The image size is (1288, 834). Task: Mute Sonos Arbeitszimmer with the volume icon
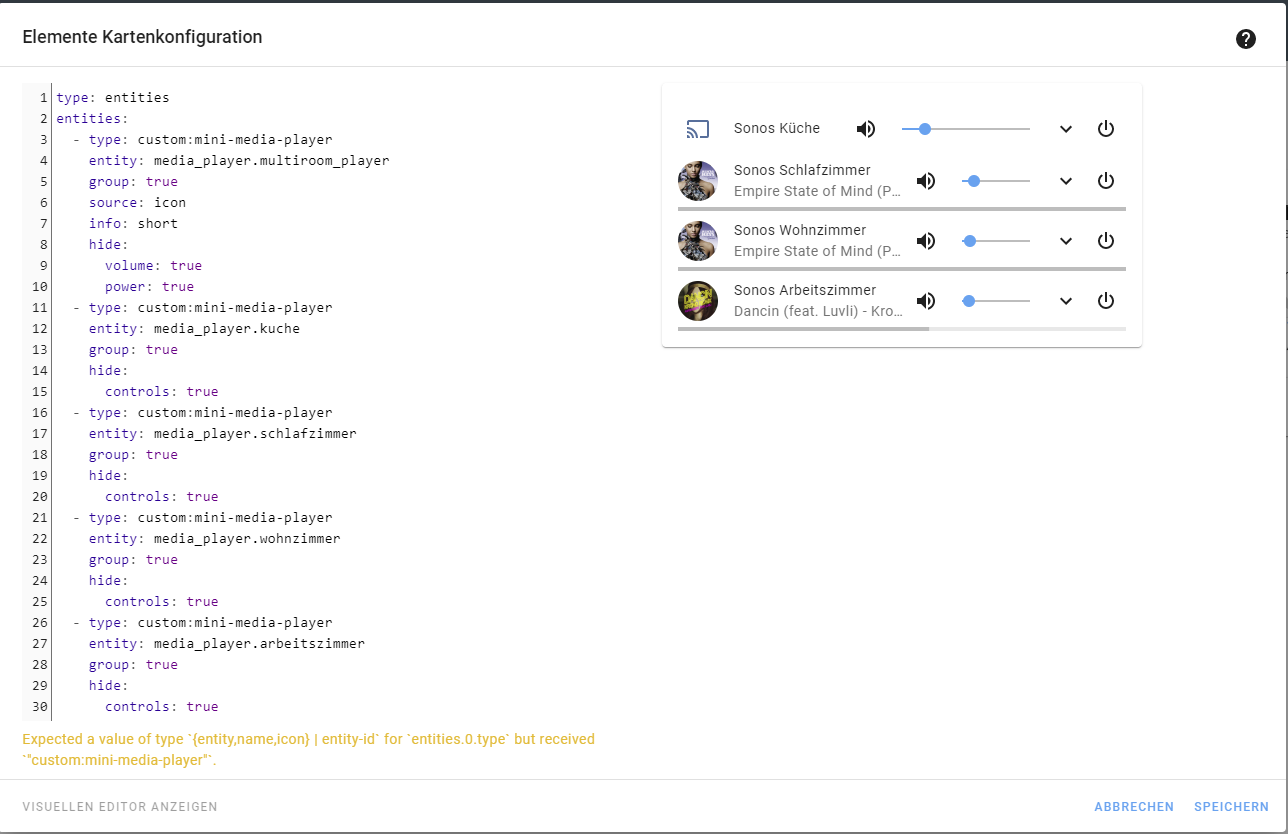tap(925, 300)
